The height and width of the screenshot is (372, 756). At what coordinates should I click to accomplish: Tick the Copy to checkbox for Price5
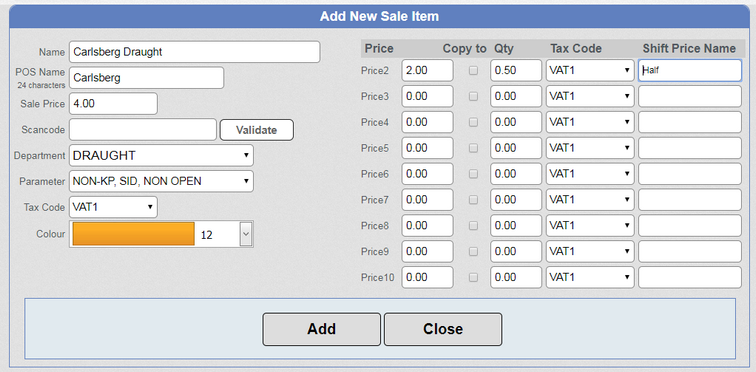473,148
